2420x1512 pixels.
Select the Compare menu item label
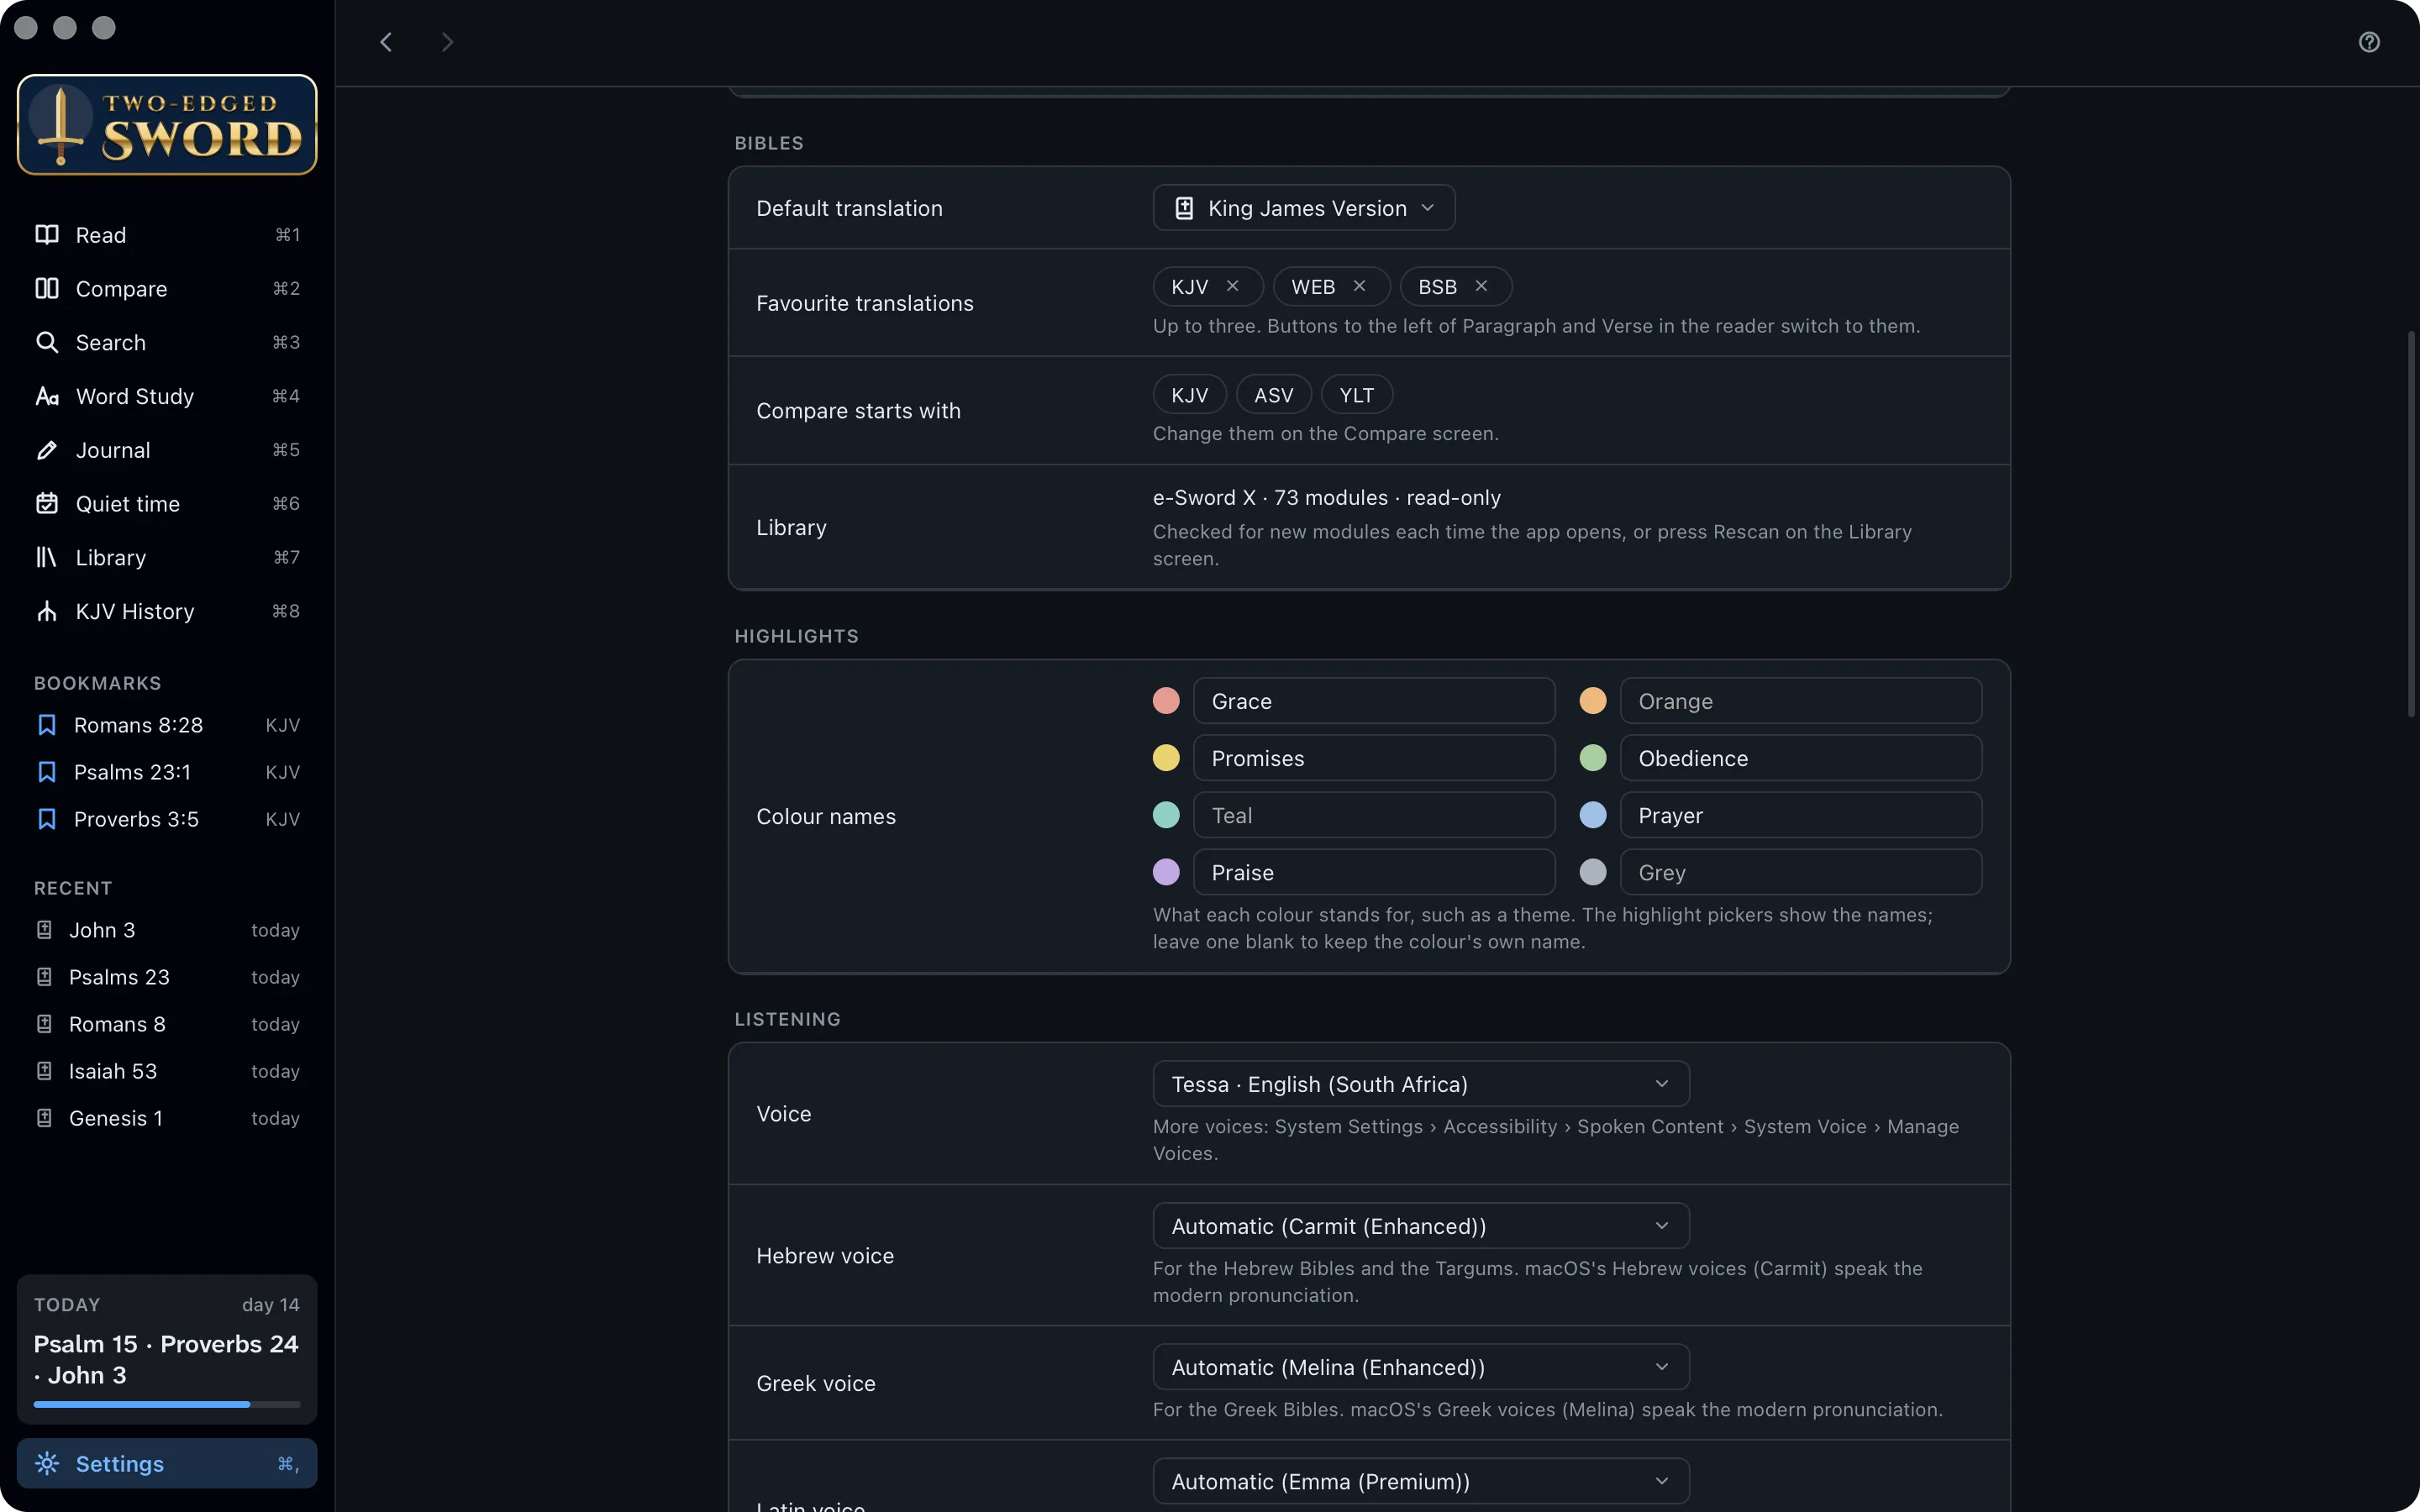[x=122, y=288]
